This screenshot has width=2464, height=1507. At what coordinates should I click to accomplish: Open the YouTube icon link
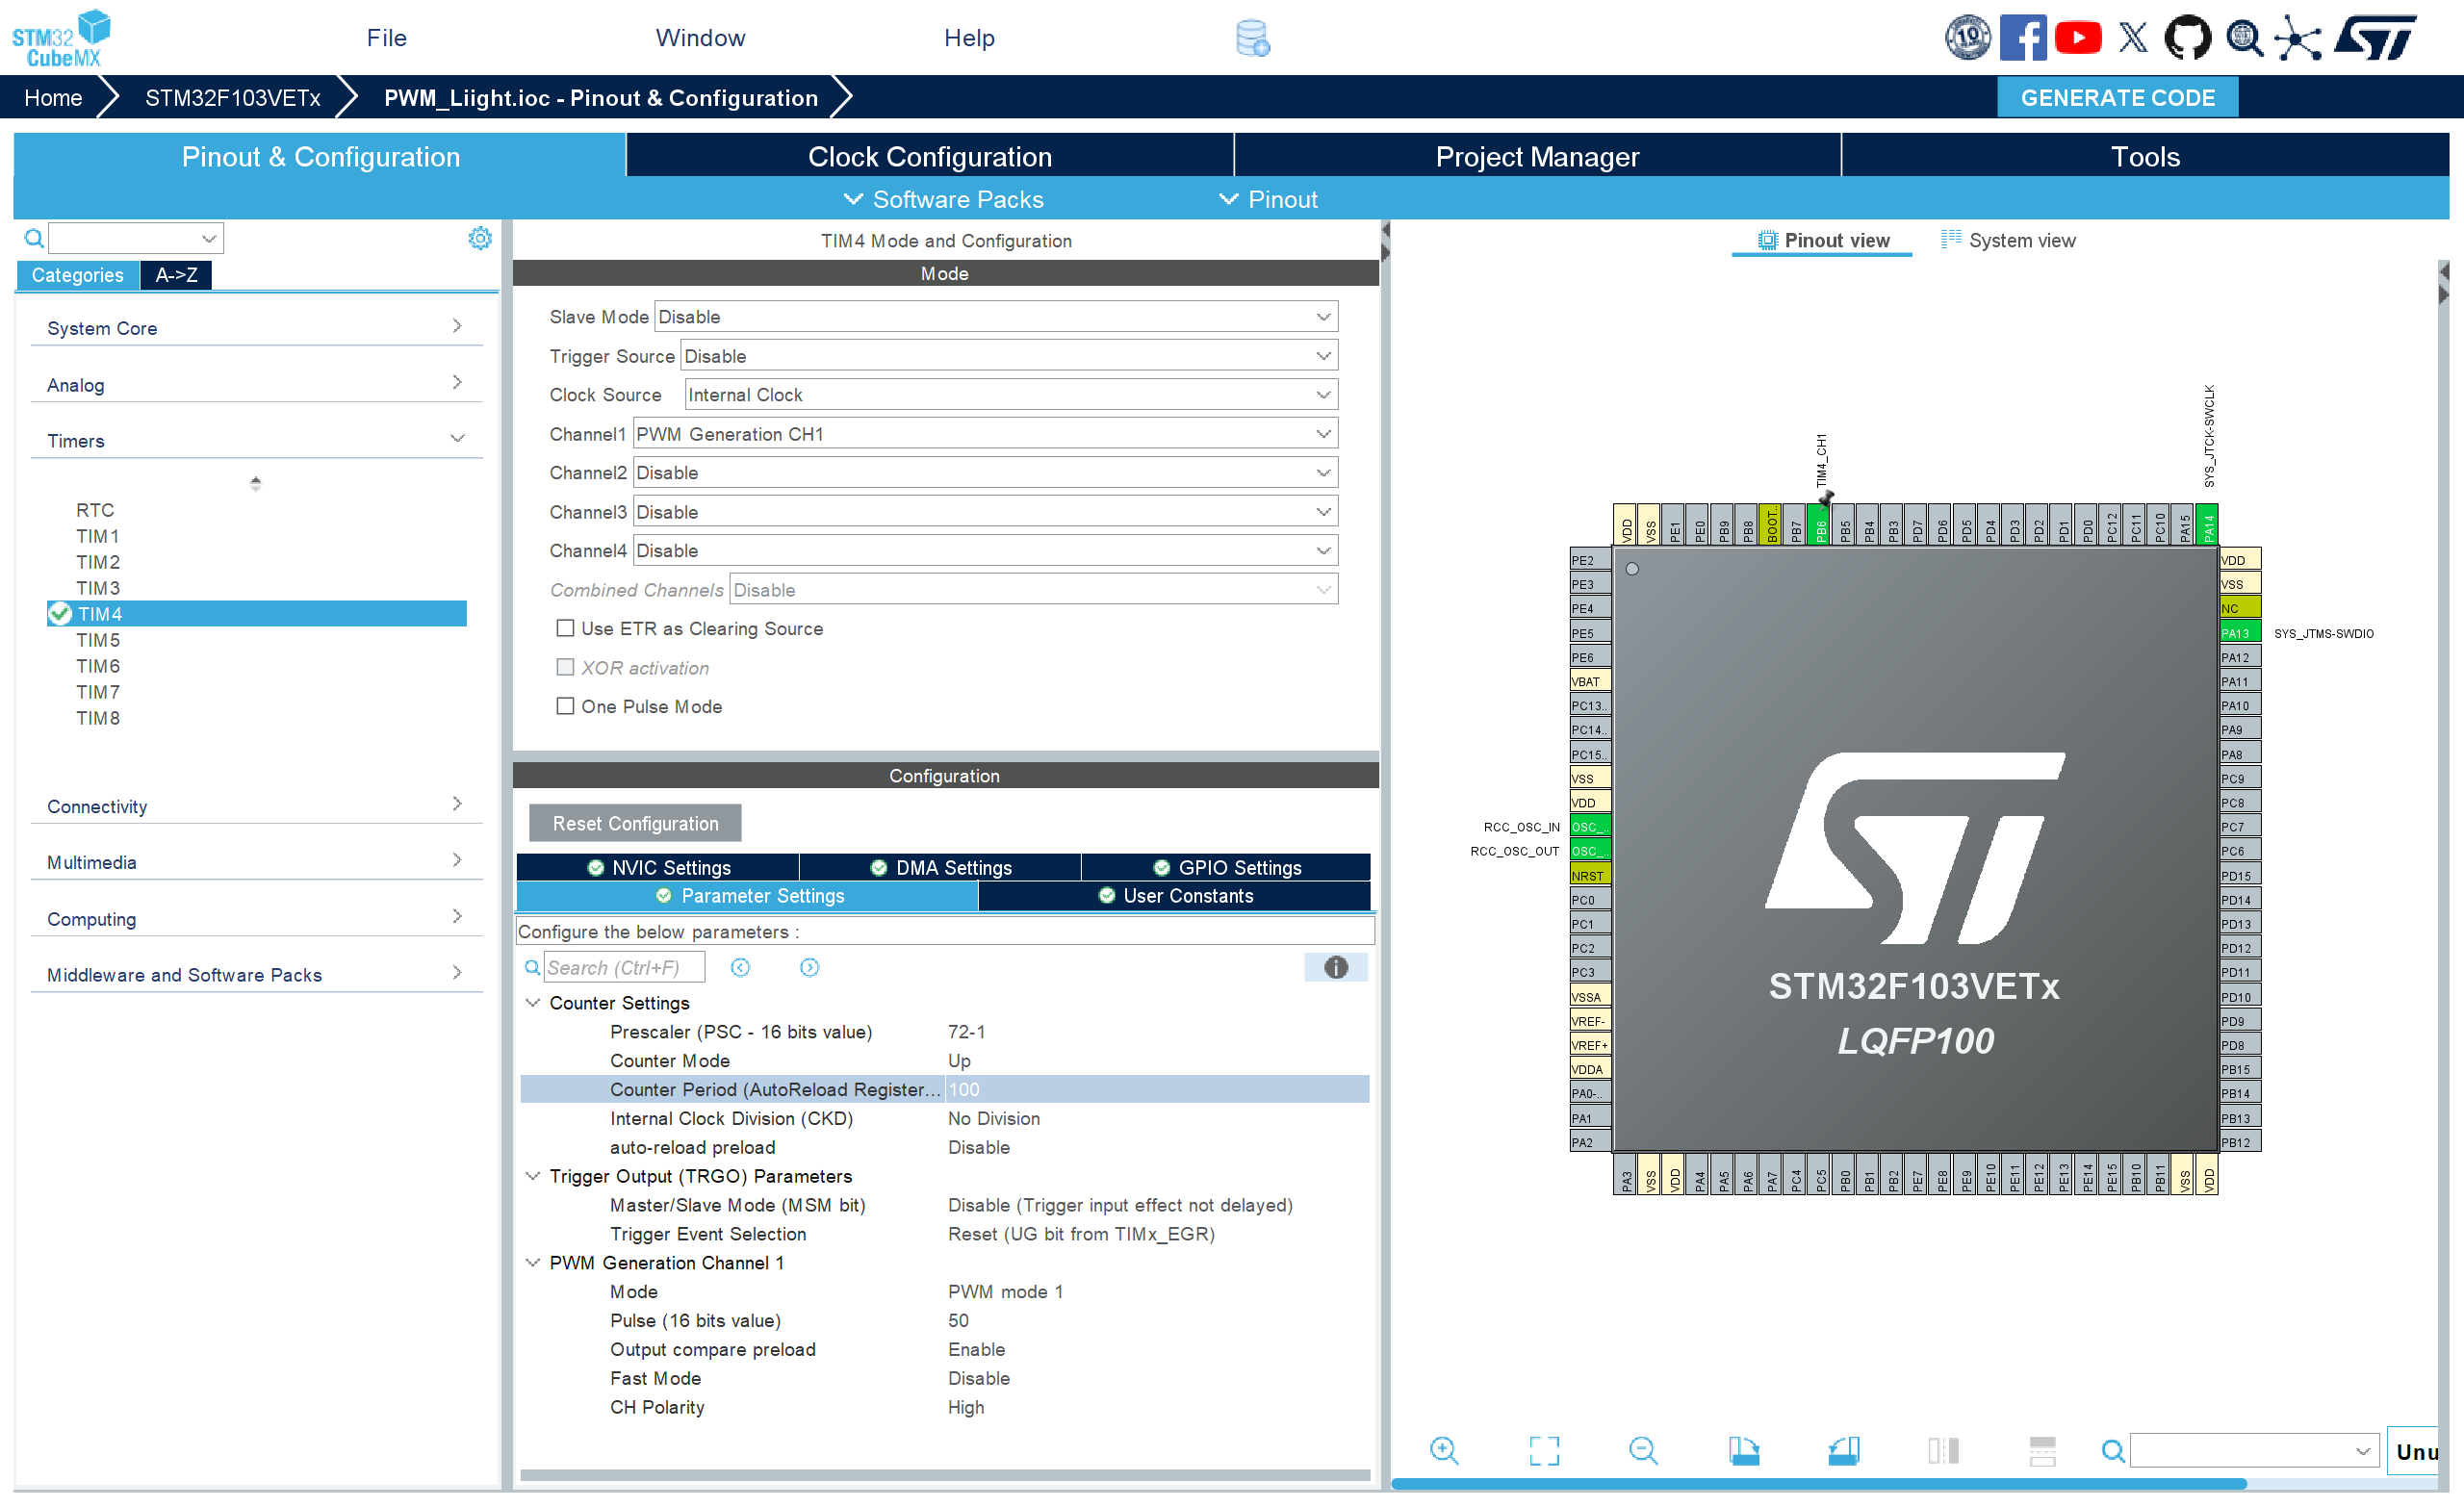click(2077, 38)
